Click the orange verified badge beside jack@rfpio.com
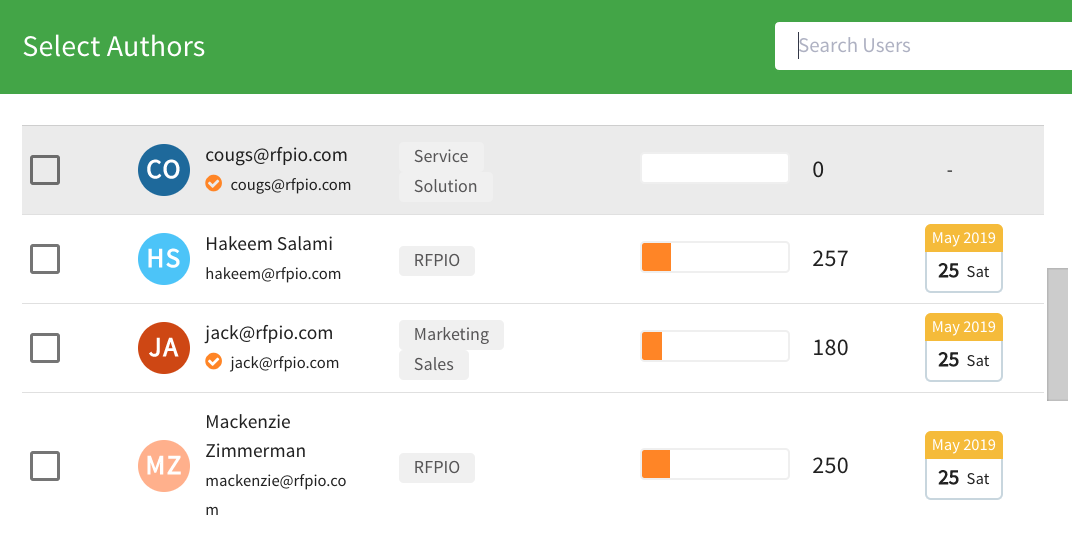This screenshot has height=533, width=1072. pyautogui.click(x=214, y=361)
